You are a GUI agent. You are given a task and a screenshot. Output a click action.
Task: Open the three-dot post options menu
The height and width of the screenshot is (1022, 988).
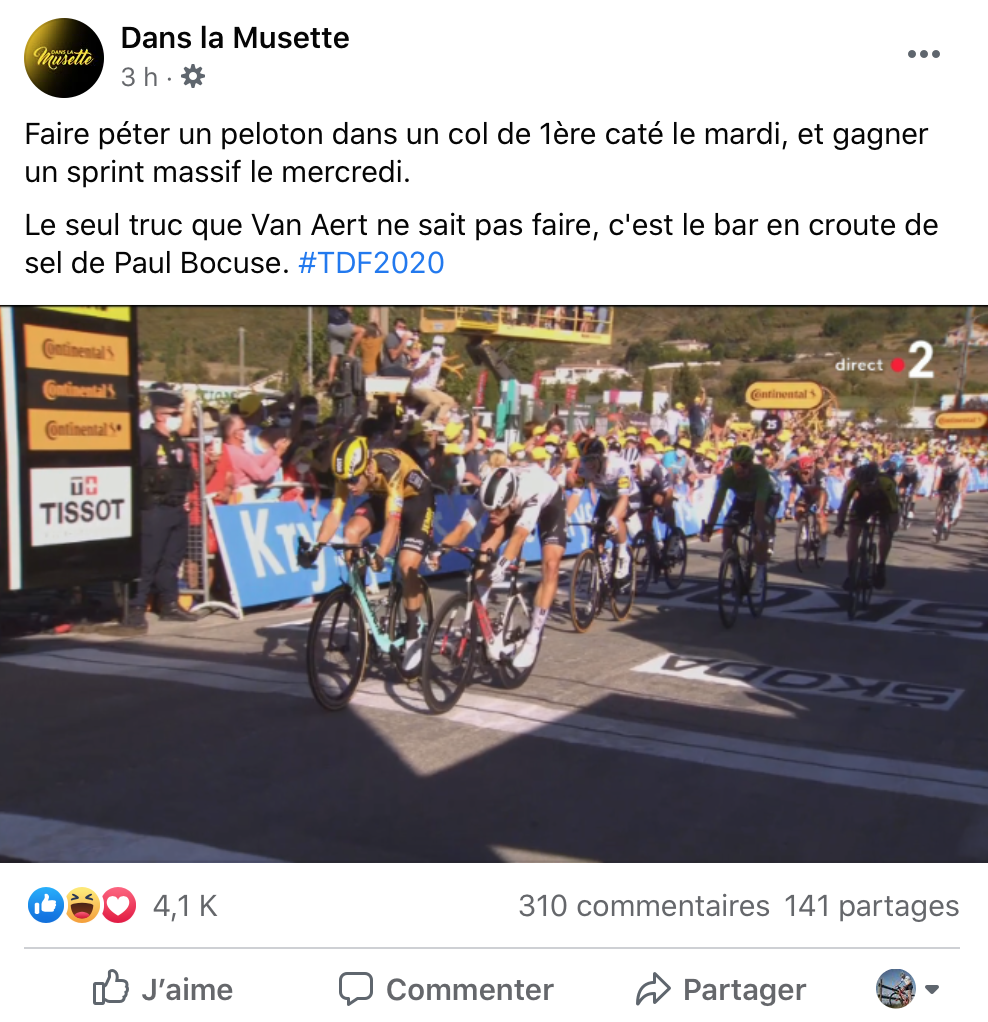tap(923, 54)
